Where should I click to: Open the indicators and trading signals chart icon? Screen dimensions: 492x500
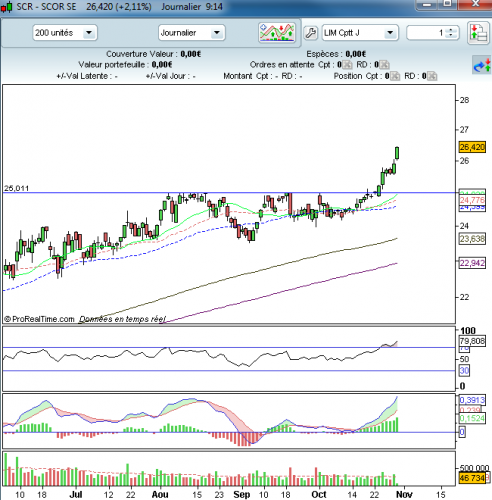click(277, 32)
